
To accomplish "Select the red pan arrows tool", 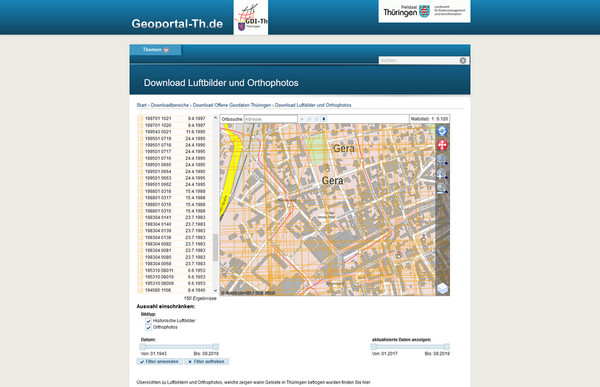I will 442,145.
